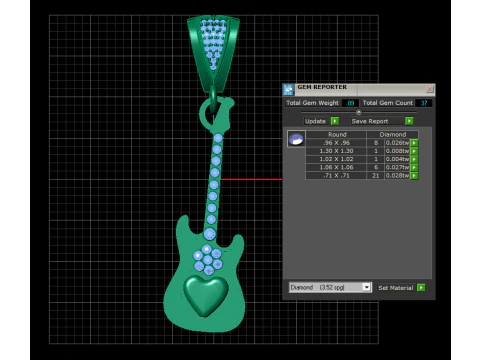The image size is (480, 360).
Task: Select the '.96 X .96' size cell
Action: (336, 143)
